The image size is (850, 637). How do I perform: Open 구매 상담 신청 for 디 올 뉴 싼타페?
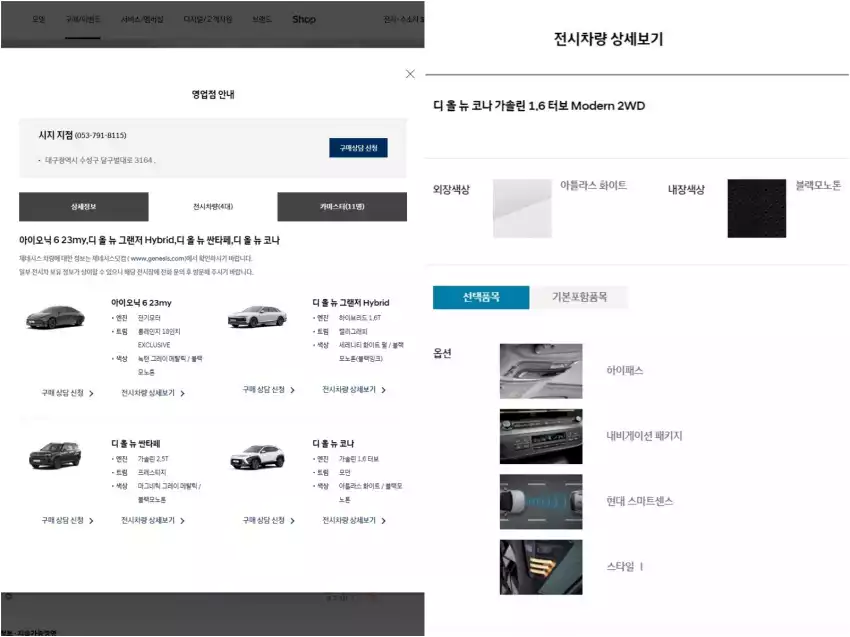(67, 520)
